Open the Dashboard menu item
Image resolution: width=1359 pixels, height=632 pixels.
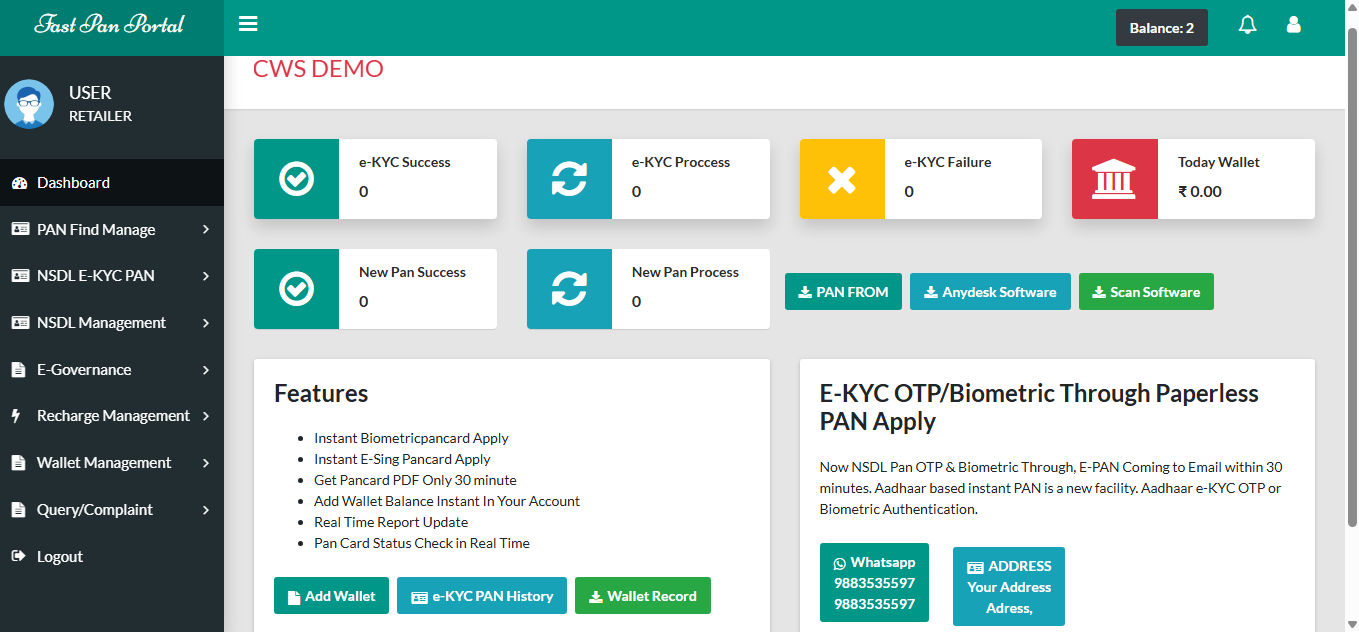(73, 183)
